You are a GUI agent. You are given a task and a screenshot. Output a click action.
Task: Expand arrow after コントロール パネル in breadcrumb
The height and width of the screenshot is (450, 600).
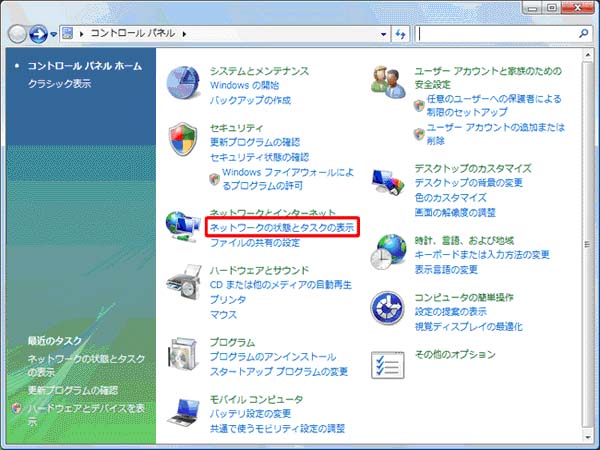pyautogui.click(x=184, y=34)
